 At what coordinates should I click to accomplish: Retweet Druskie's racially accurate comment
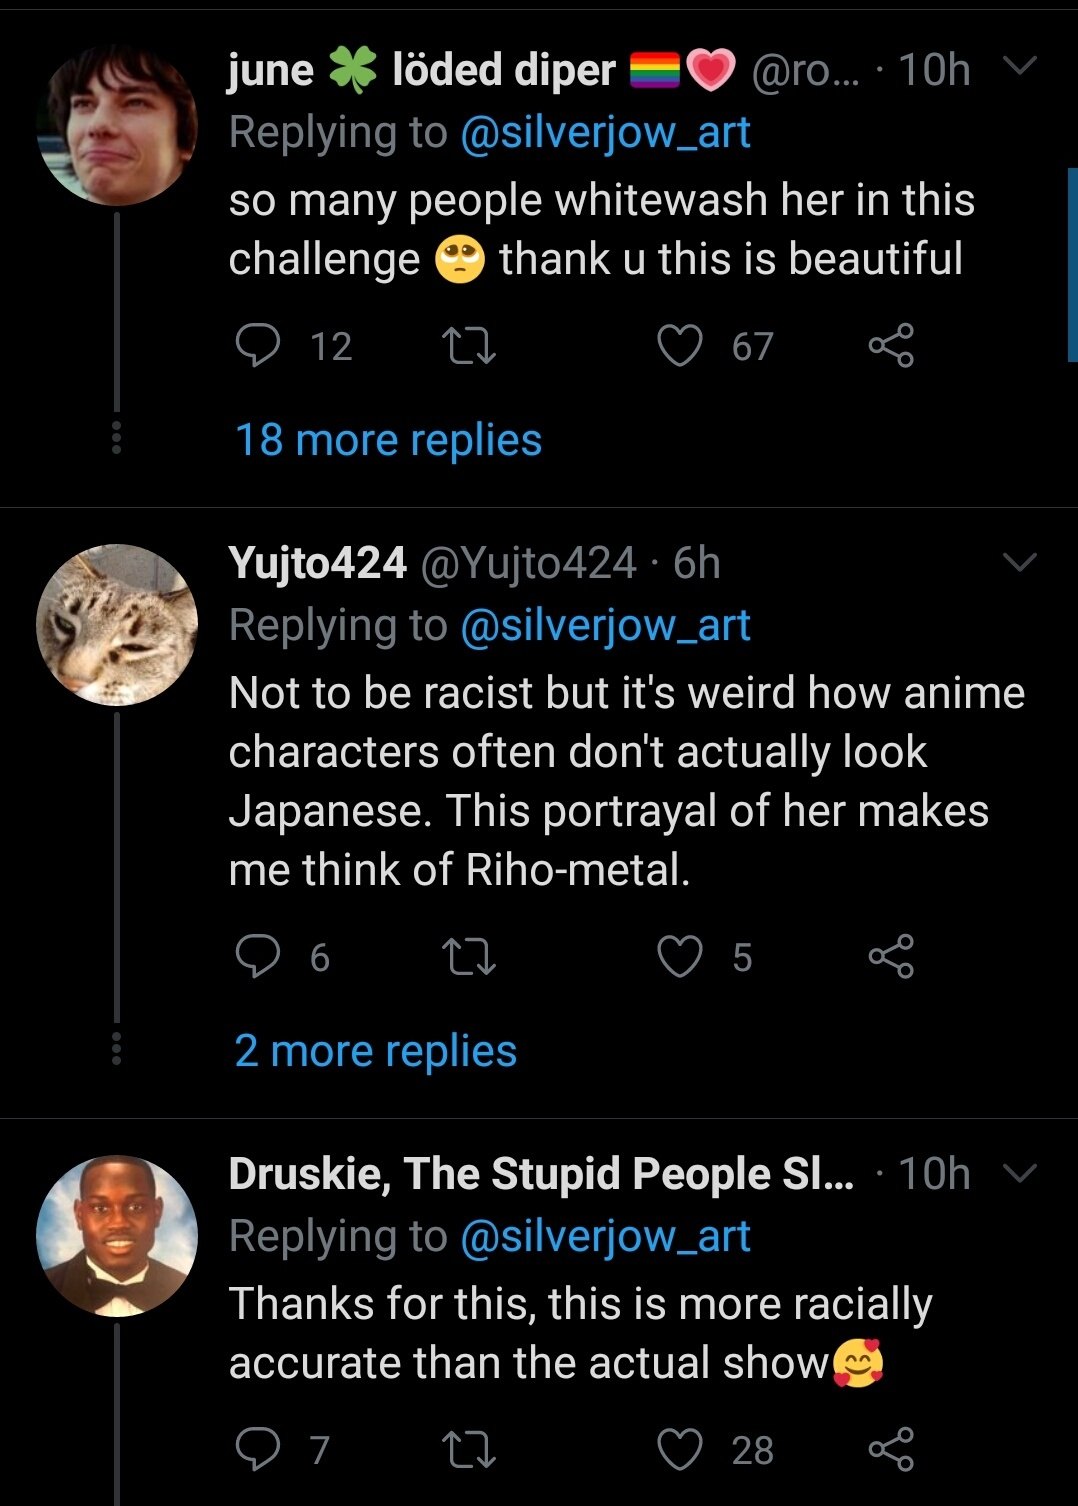click(469, 1449)
